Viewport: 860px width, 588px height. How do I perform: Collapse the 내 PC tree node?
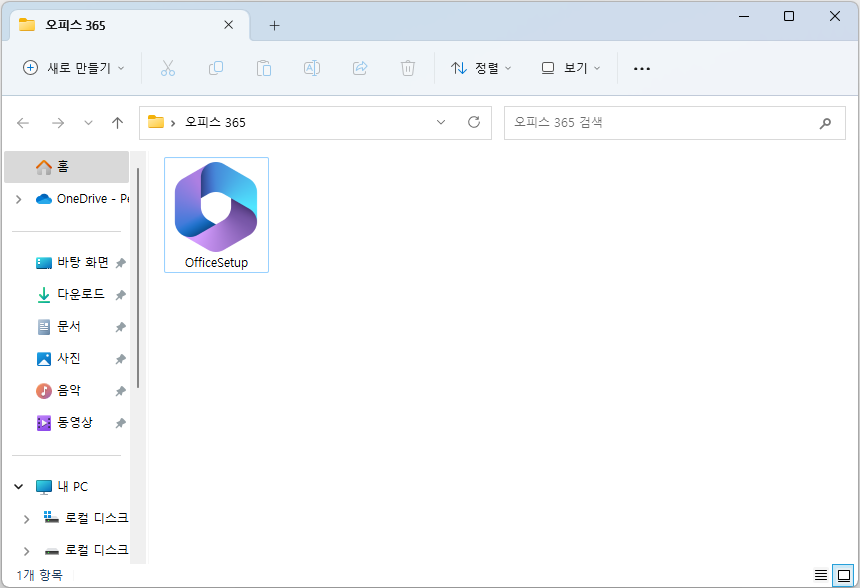pyautogui.click(x=19, y=487)
